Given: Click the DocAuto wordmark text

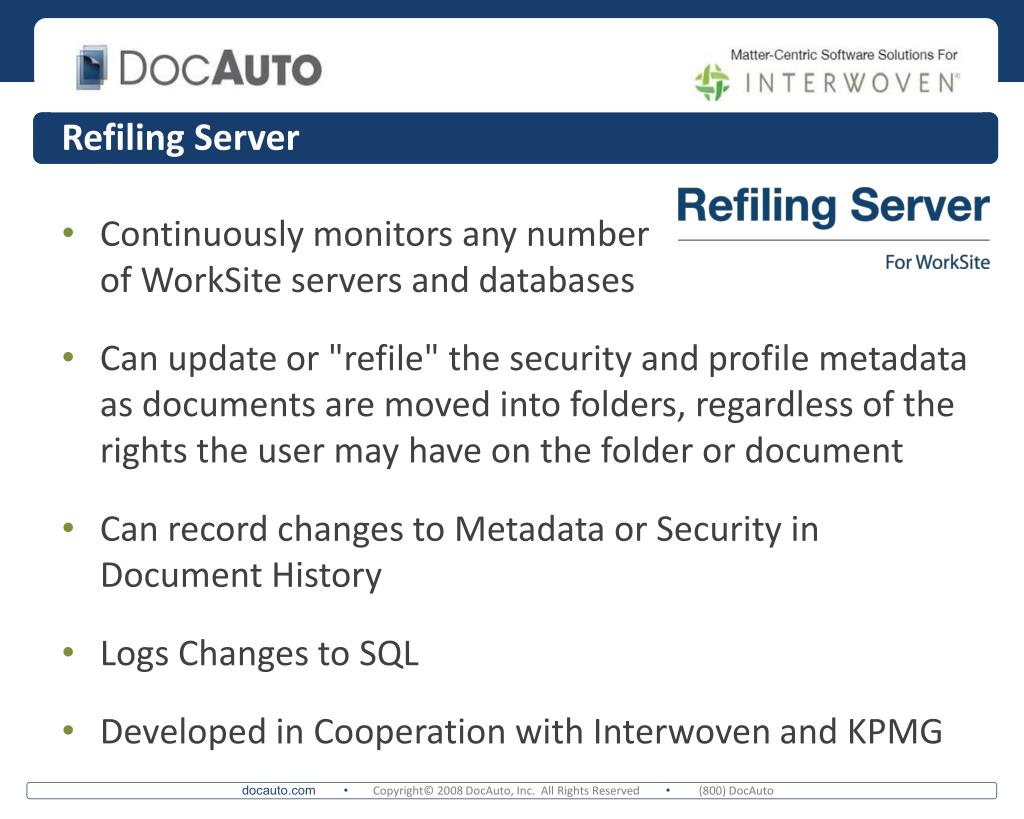Looking at the screenshot, I should point(220,69).
